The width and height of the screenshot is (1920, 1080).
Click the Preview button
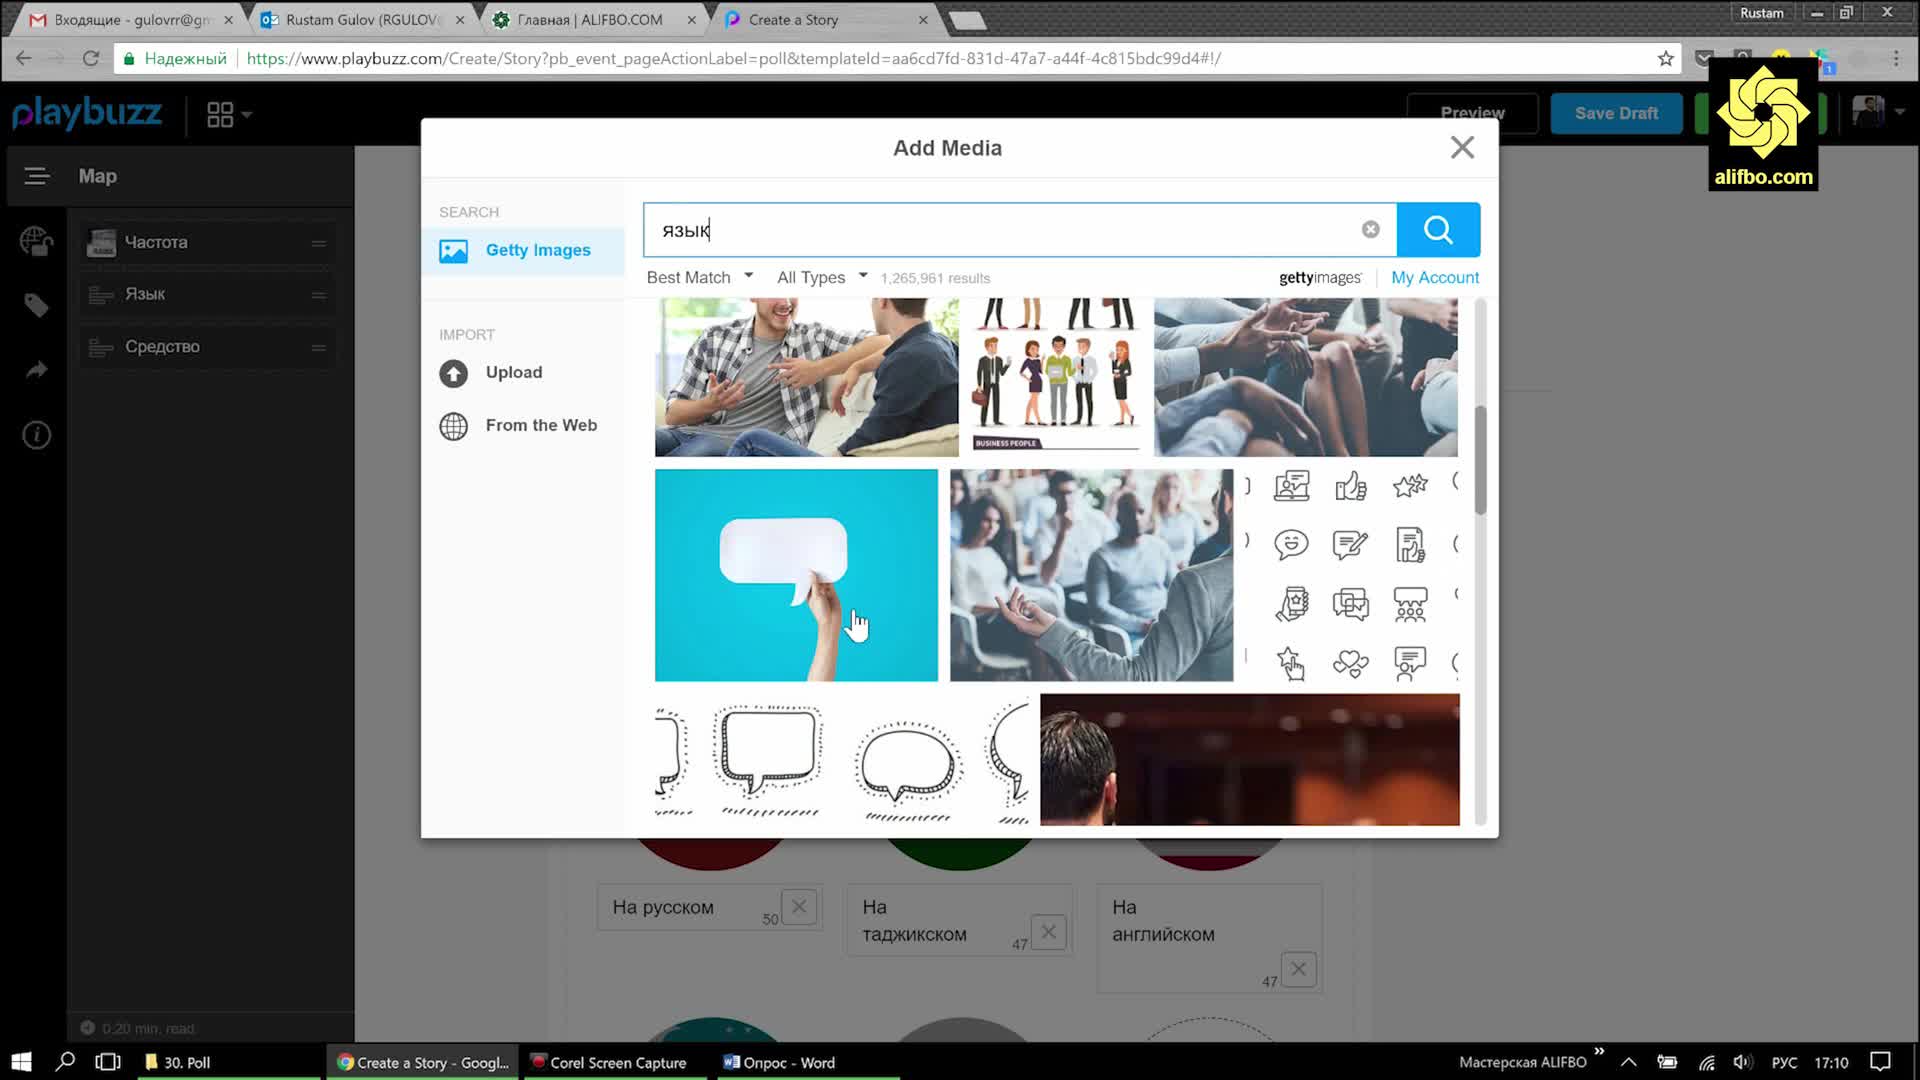coord(1472,113)
